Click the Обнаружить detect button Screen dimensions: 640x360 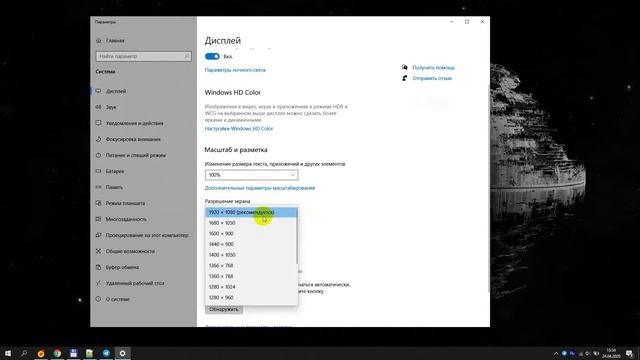pyautogui.click(x=224, y=309)
